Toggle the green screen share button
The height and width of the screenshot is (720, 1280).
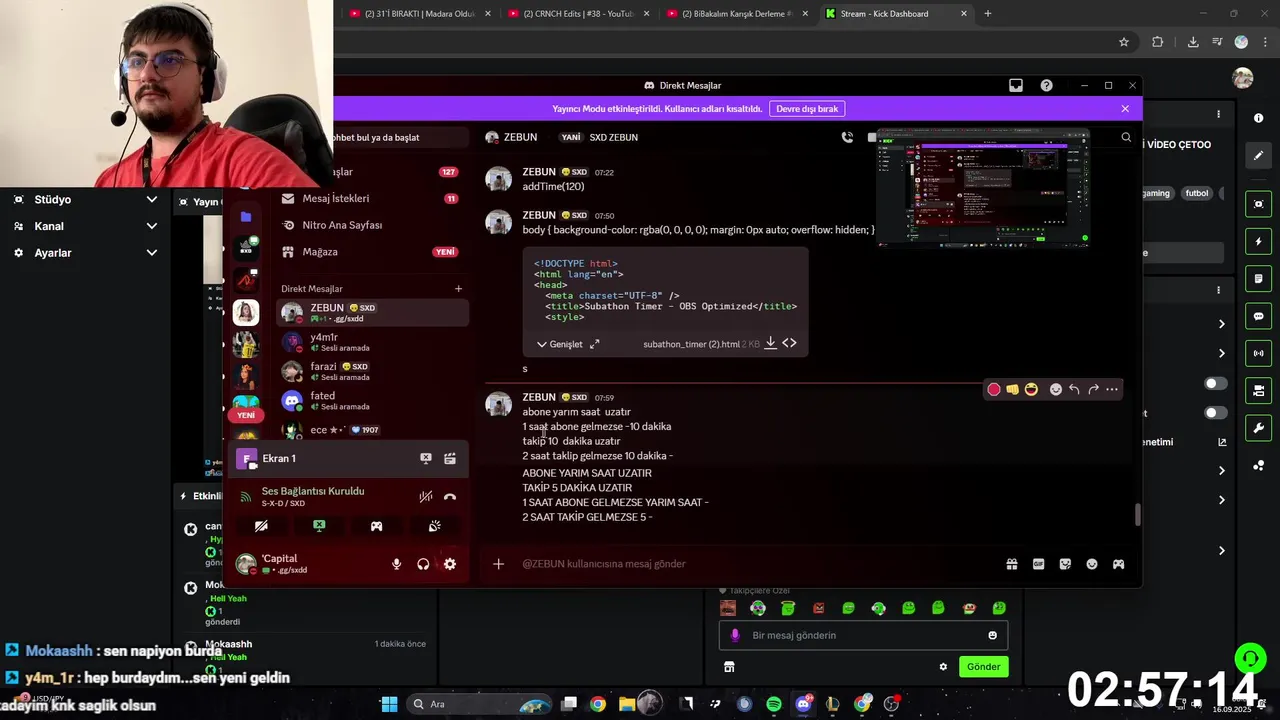319,526
